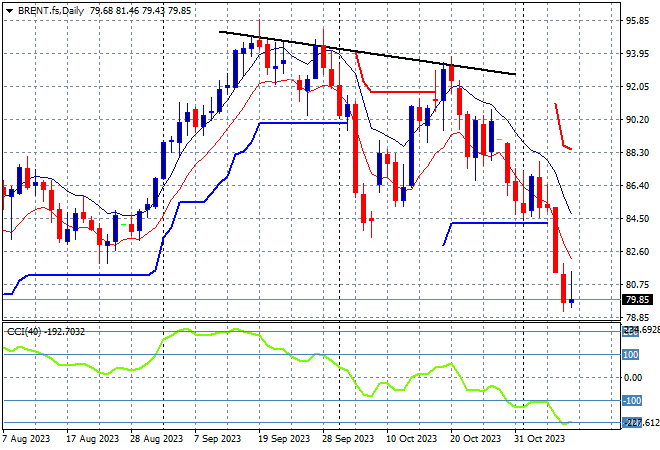Click the 95.85 price axis label
660x450 pixels.
click(637, 21)
